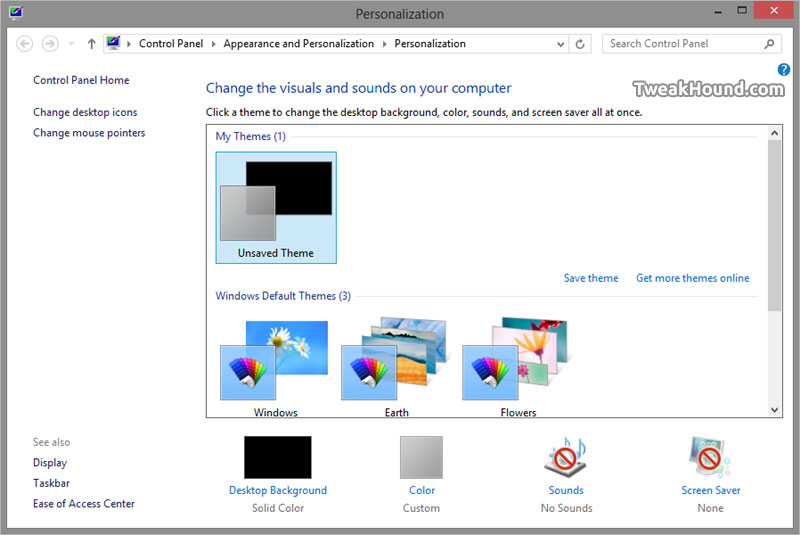
Task: Expand chevron after Control Panel breadcrumb
Action: pyautogui.click(x=213, y=44)
